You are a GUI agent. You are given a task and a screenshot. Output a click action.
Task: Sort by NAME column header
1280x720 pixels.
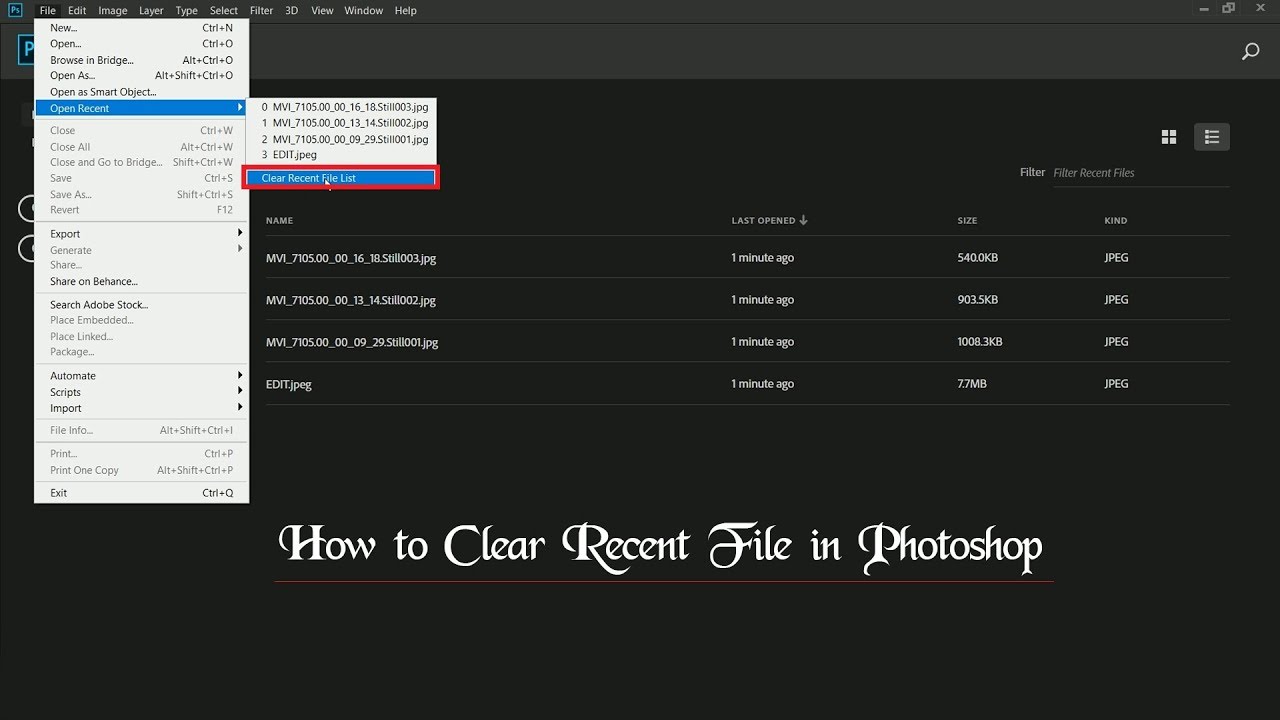279,220
